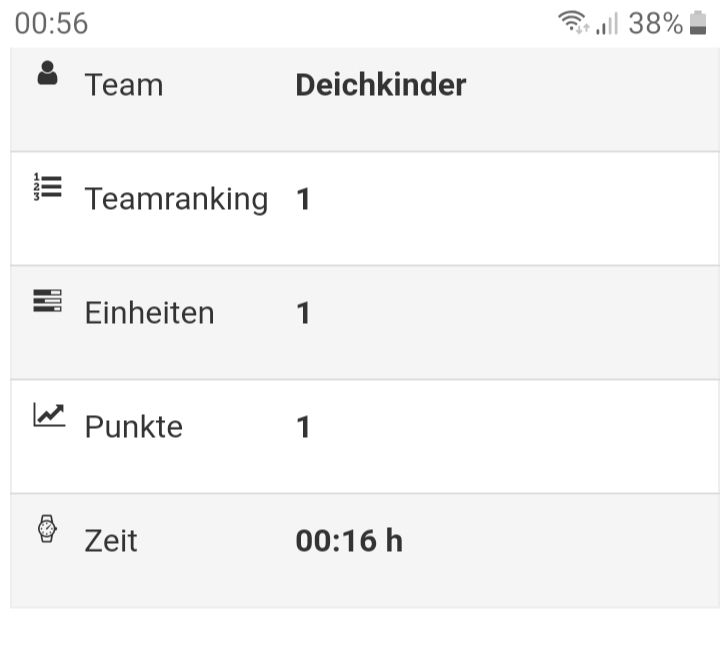Select the Teamranking label

(x=176, y=200)
